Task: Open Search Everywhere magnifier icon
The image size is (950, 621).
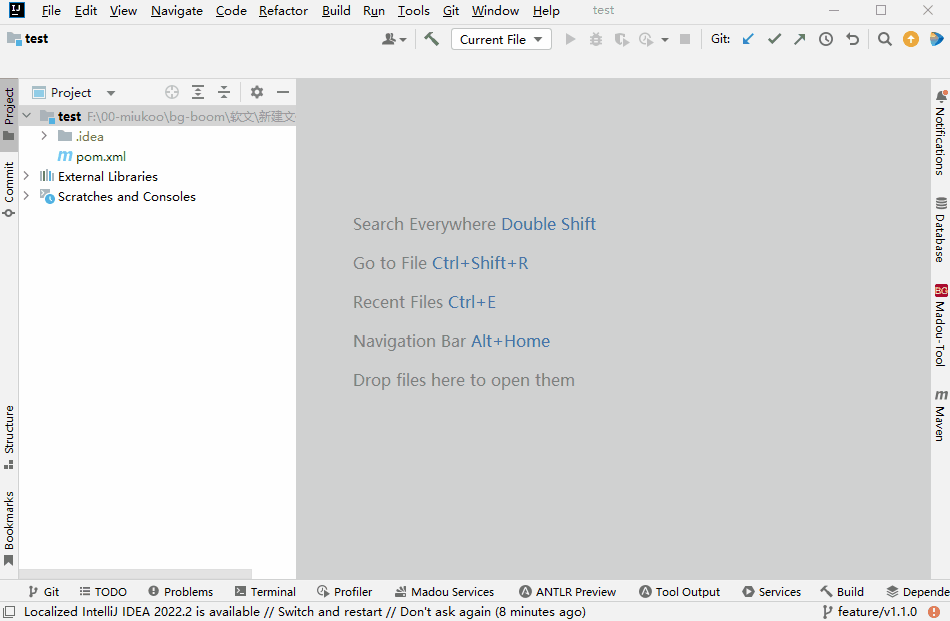Action: point(885,39)
